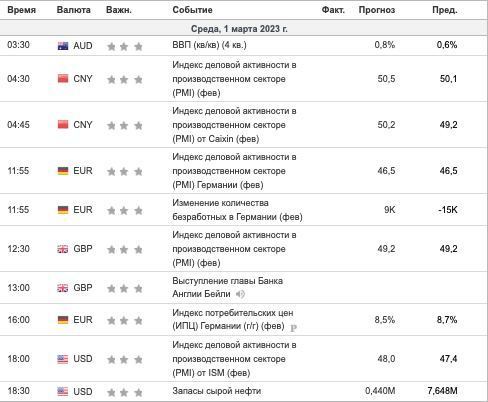This screenshot has height=402, width=488.
Task: Click the importance stars in the AUD ВВП row
Action: 125,46
